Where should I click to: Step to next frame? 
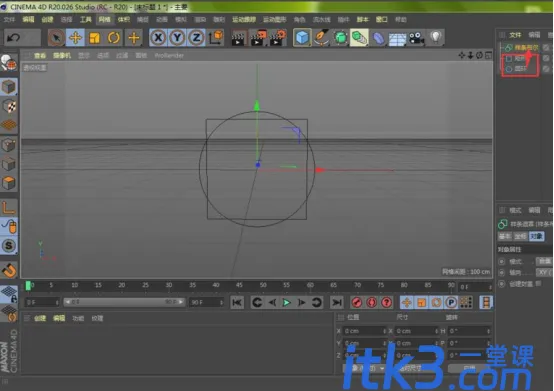(x=301, y=302)
